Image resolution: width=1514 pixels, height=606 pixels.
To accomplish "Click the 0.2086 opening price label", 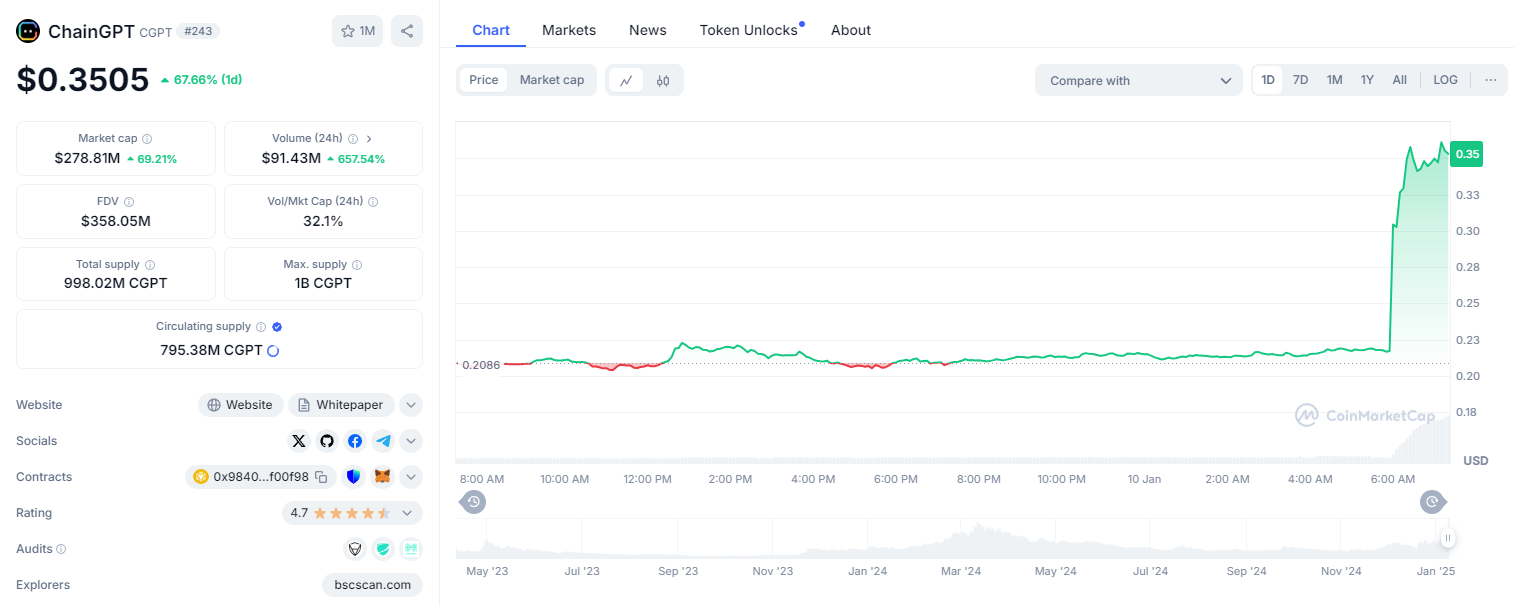I will click(480, 365).
